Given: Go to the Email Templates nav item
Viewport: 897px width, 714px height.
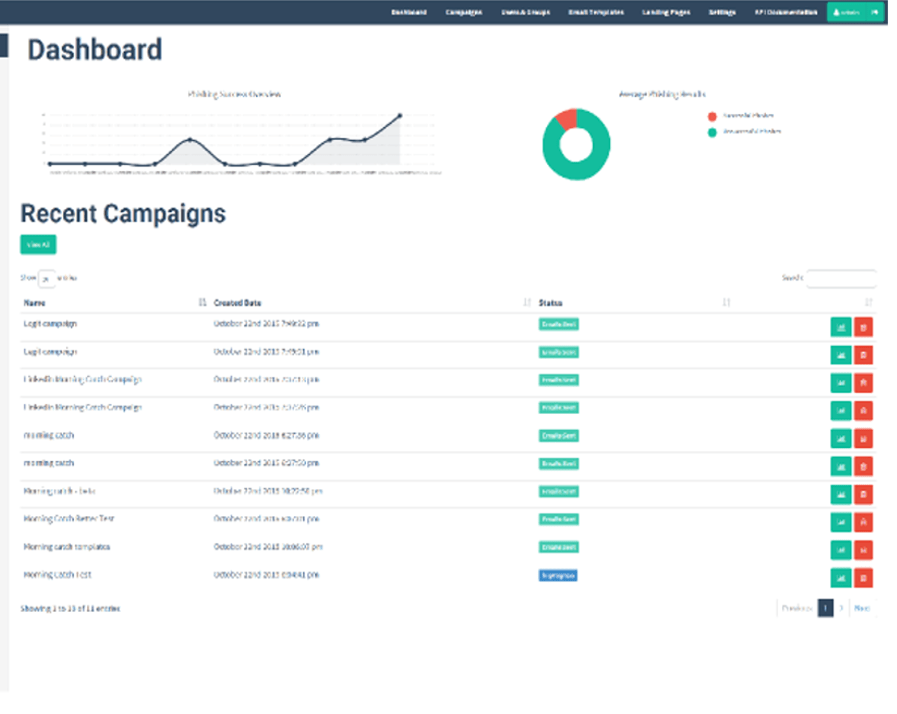Looking at the screenshot, I should tap(596, 12).
